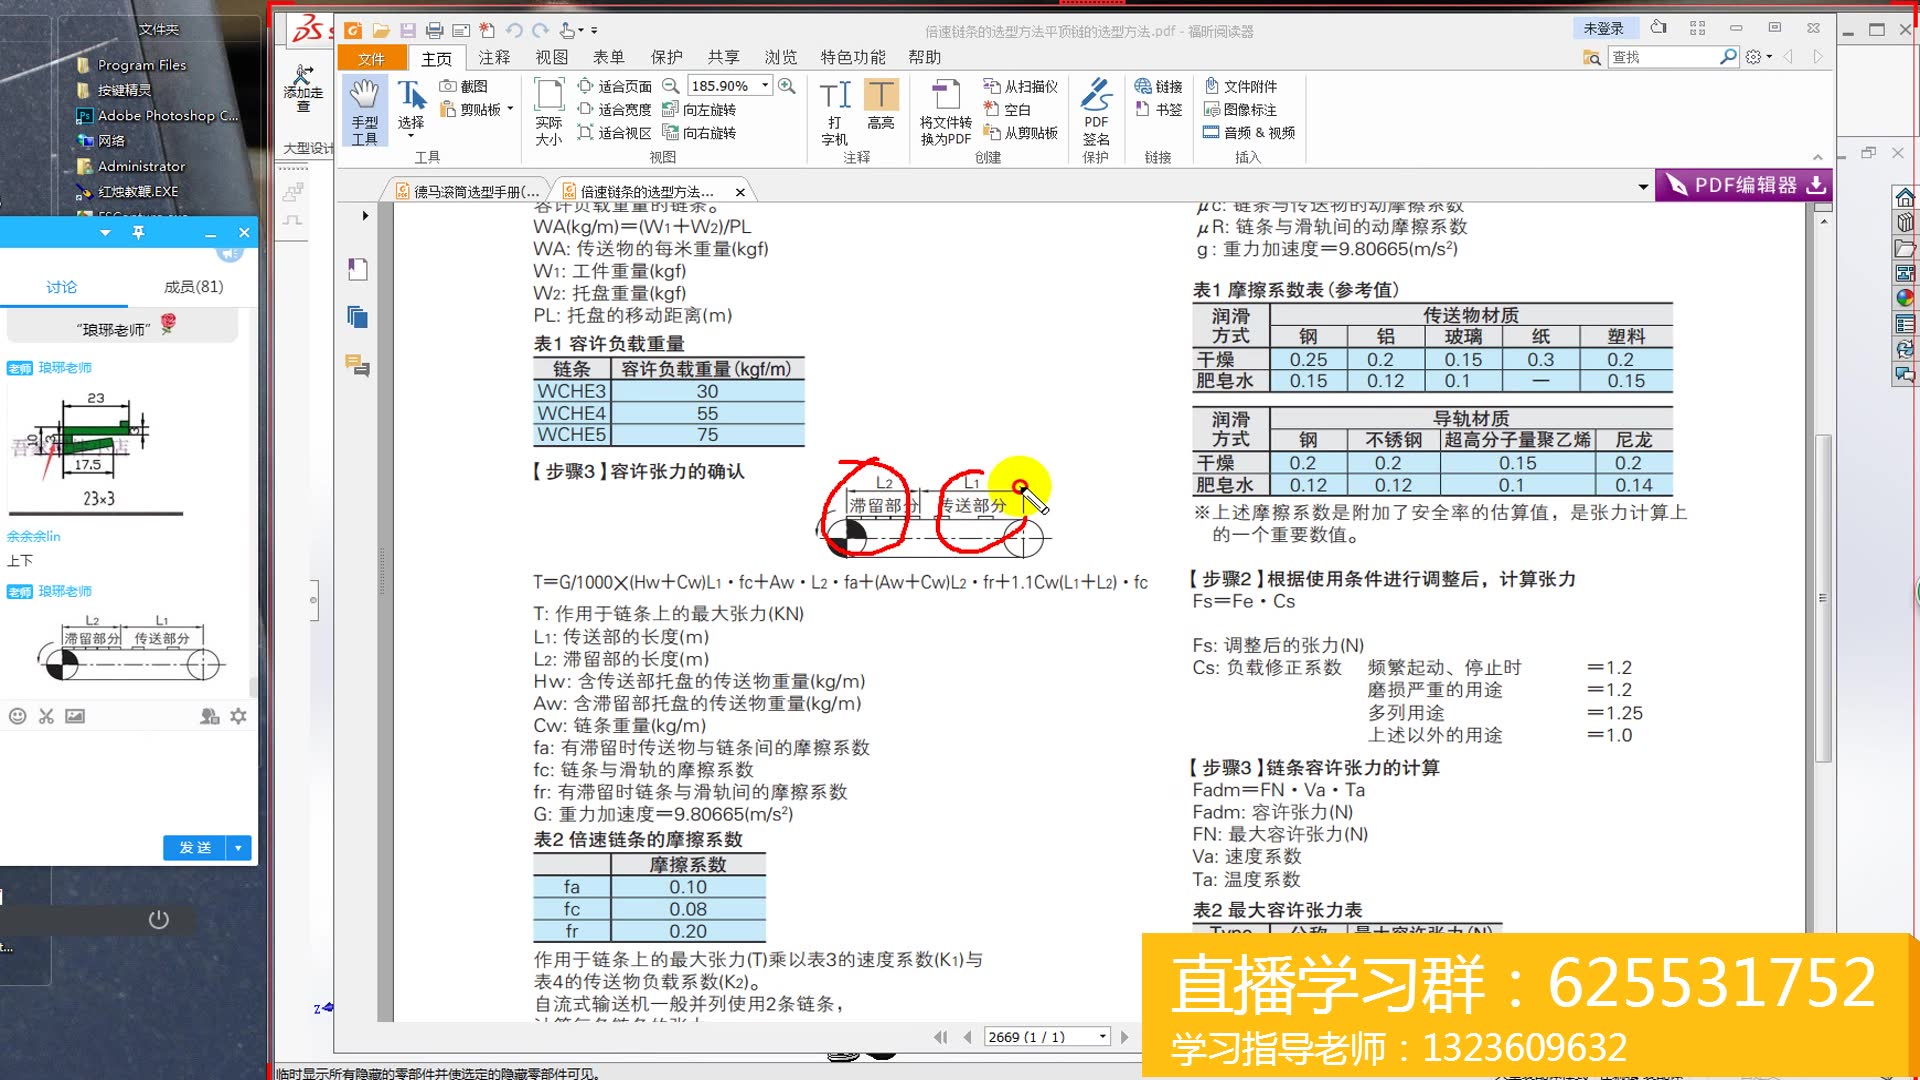Click the 未登录 login link

point(1605,28)
